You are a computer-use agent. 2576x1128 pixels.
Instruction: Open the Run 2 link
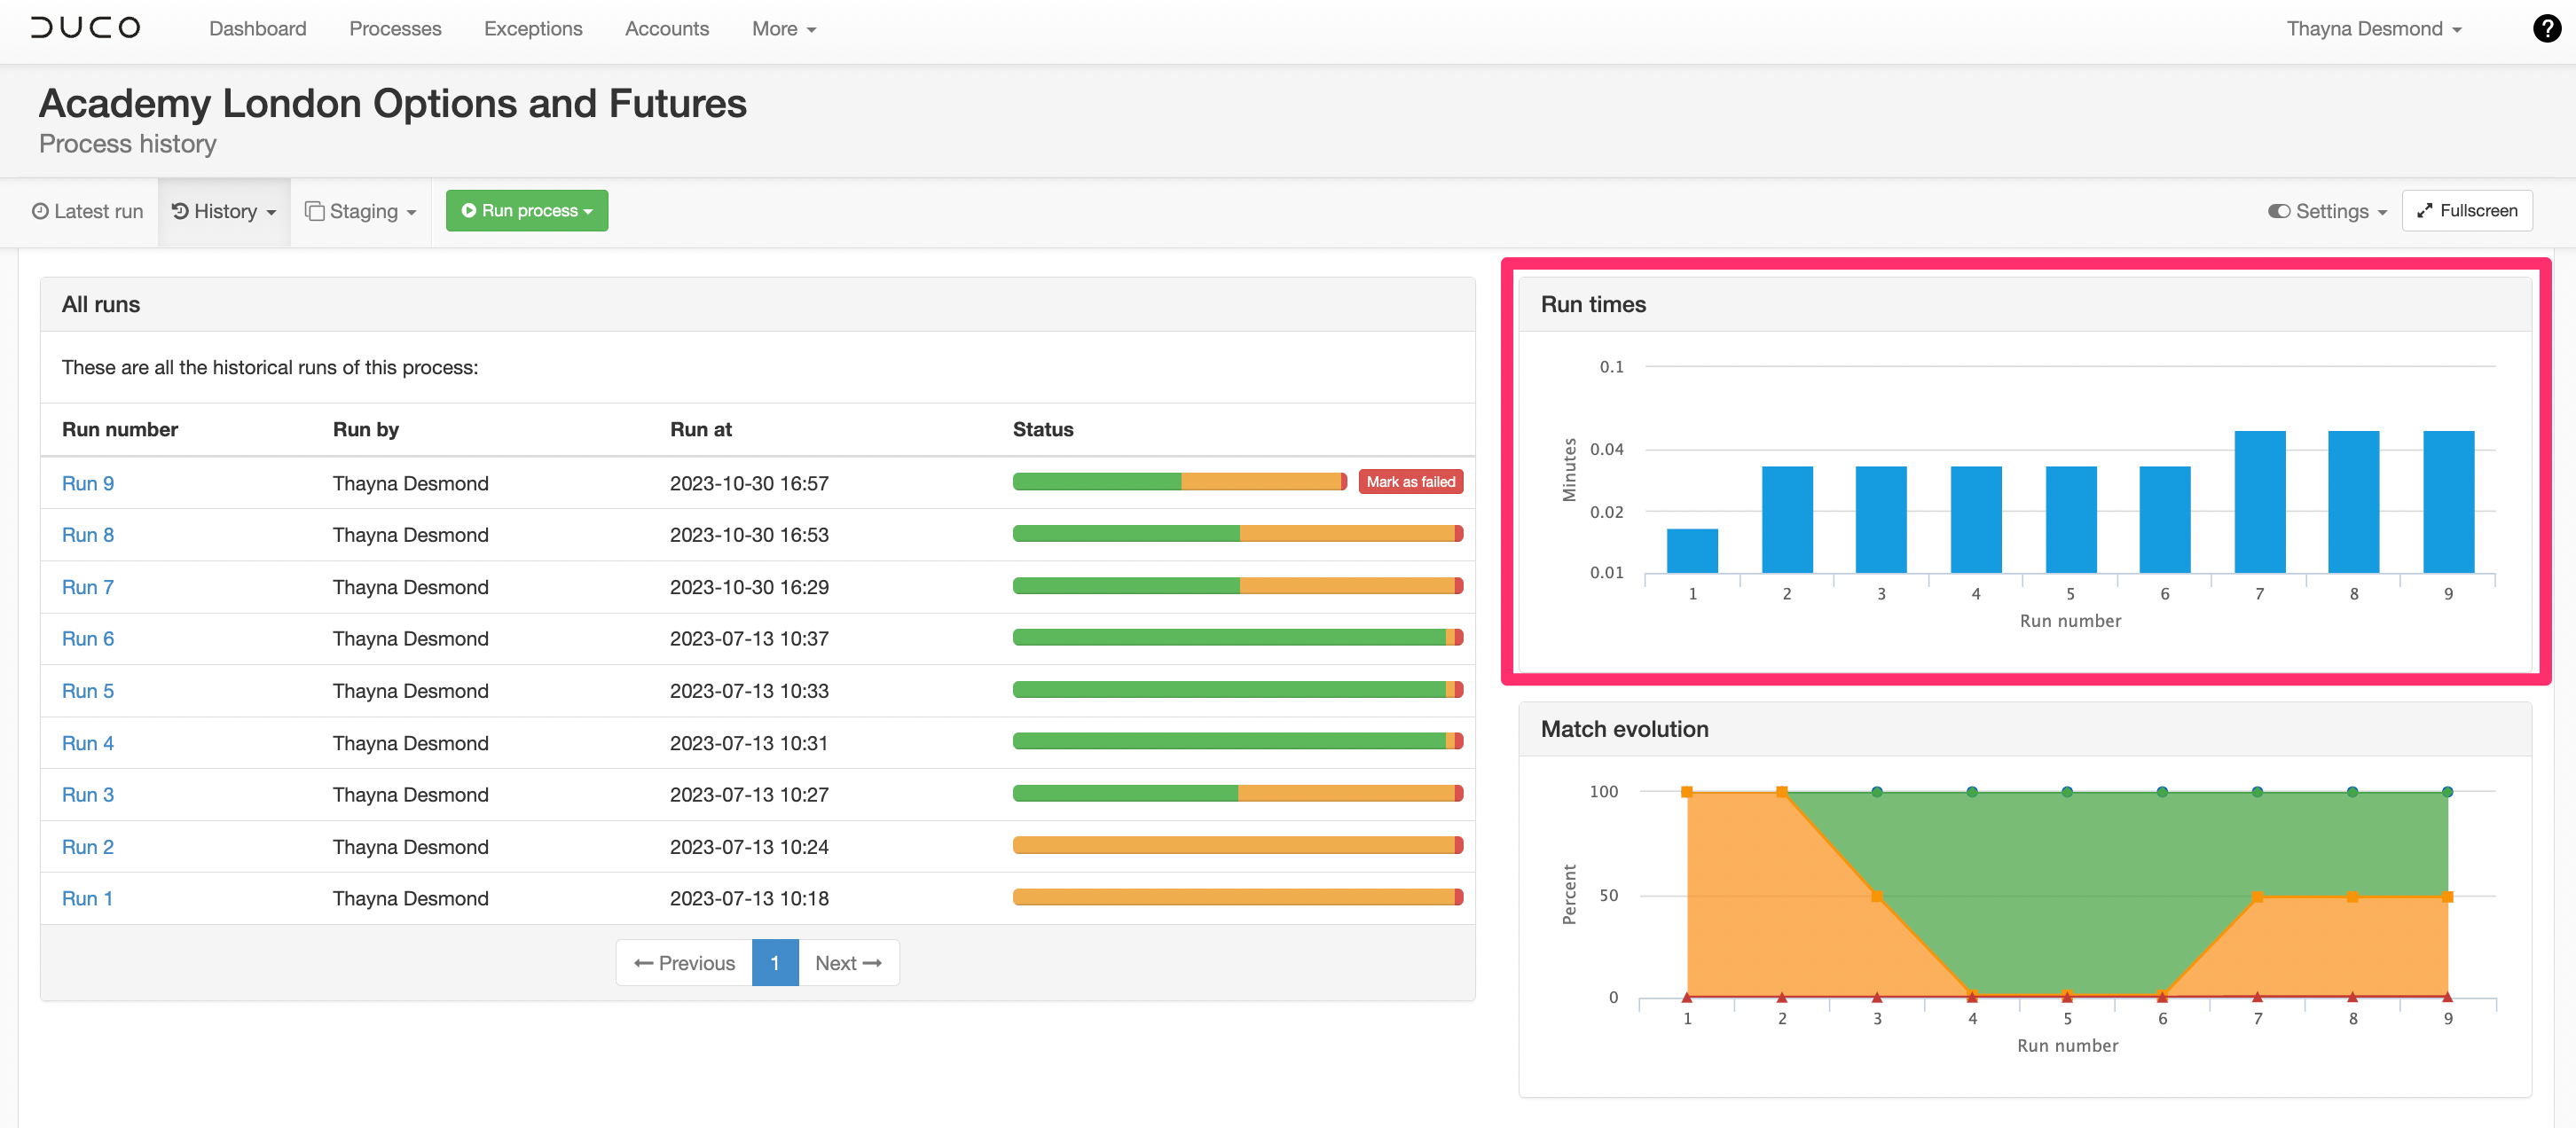coord(88,846)
